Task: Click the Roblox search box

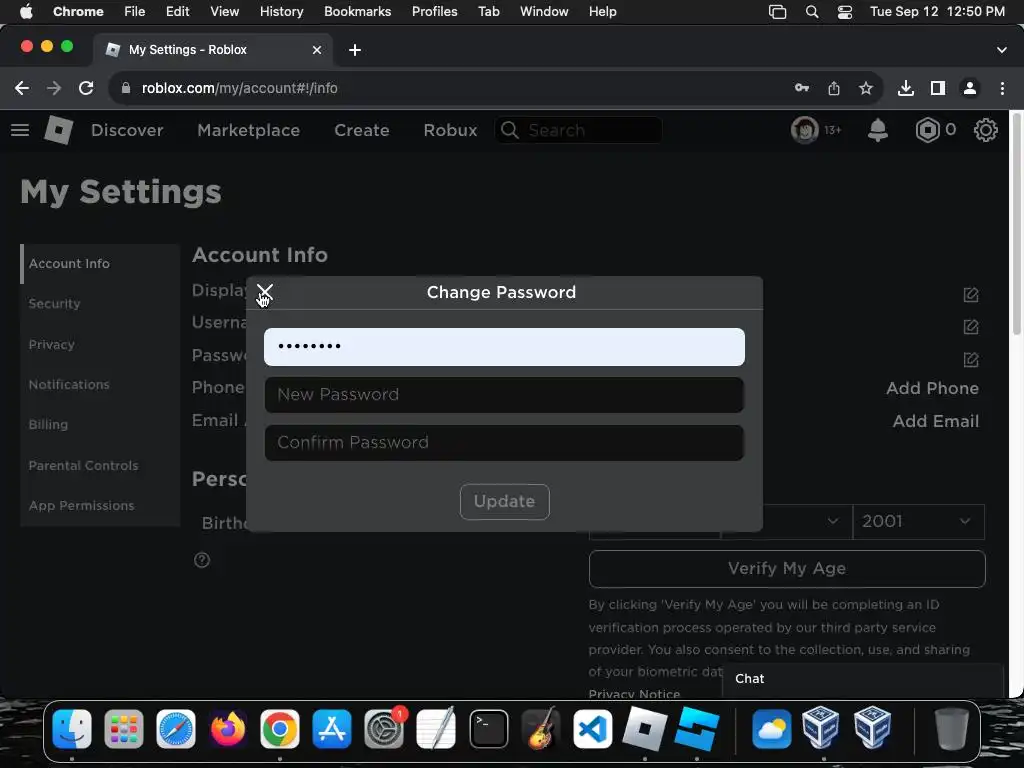Action: (579, 130)
